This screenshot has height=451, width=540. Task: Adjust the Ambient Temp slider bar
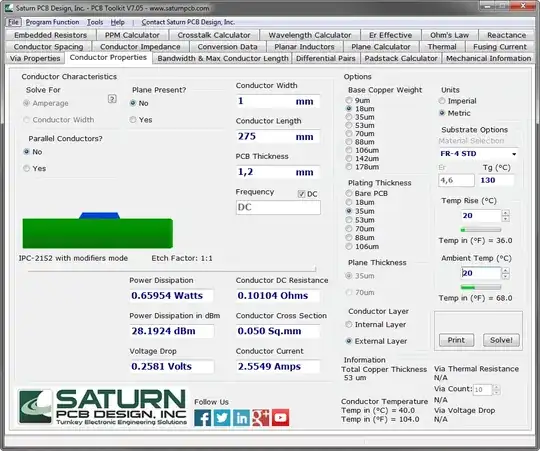[x=481, y=287]
